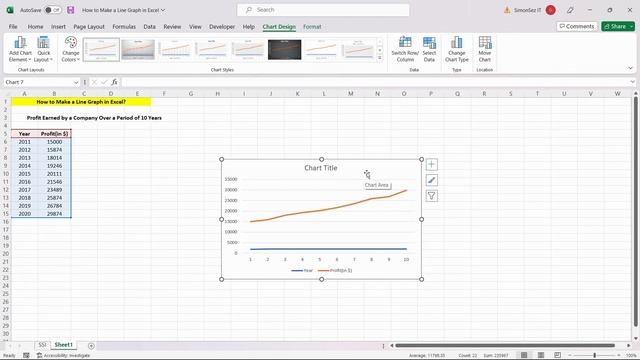Open the Help tab
Image resolution: width=640 pixels, height=360 pixels.
coord(249,27)
